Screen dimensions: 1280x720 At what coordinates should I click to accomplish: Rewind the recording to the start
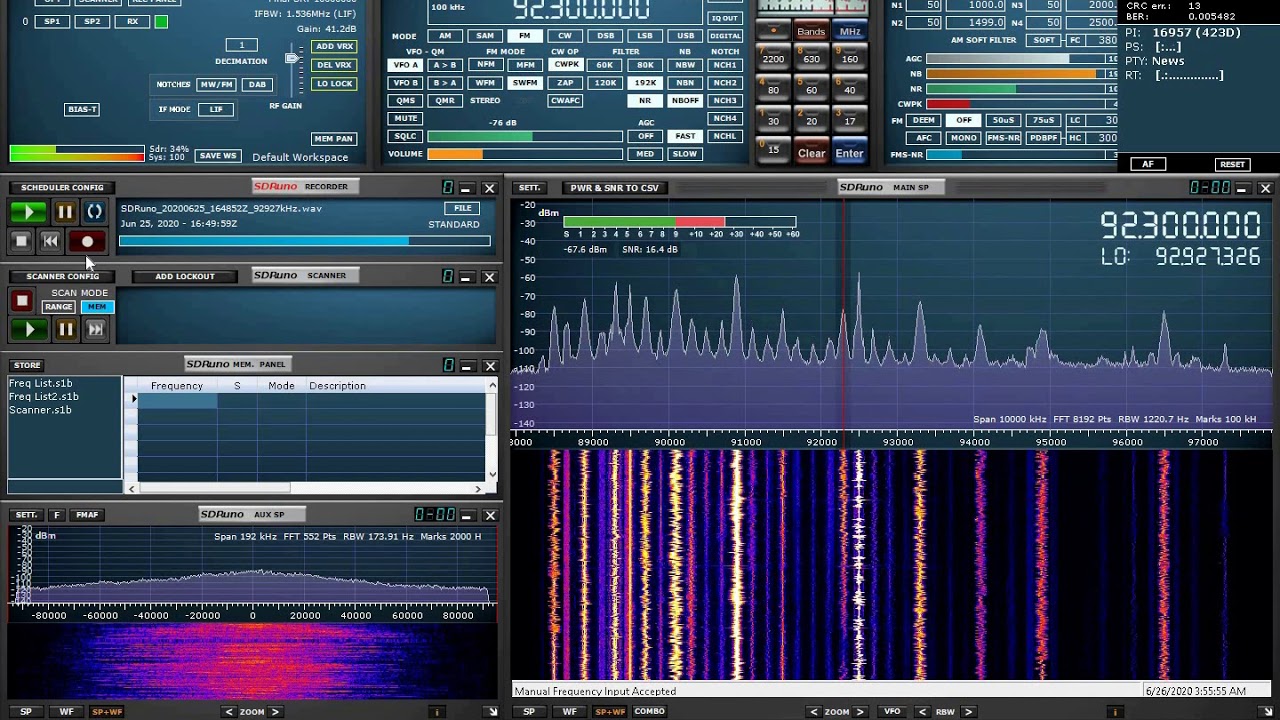50,241
